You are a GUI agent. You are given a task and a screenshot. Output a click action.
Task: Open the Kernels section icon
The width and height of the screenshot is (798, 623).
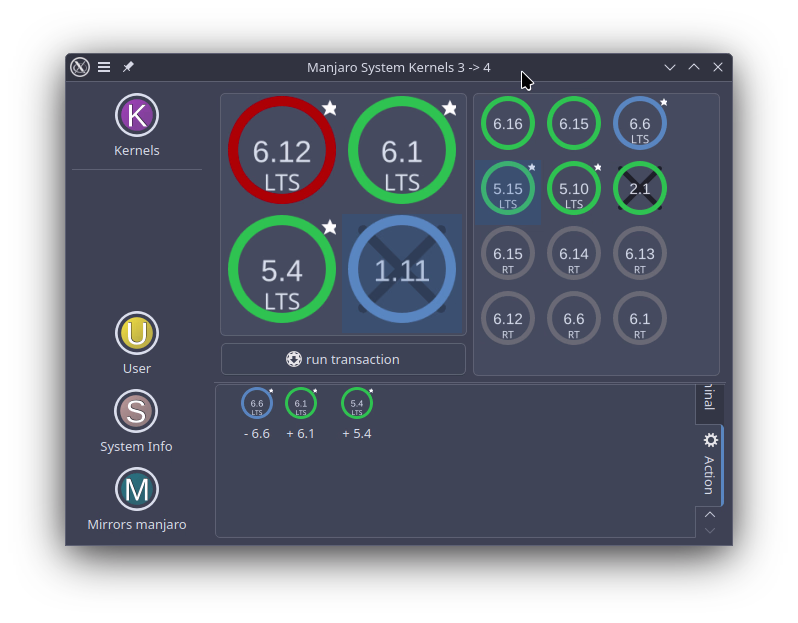(136, 115)
